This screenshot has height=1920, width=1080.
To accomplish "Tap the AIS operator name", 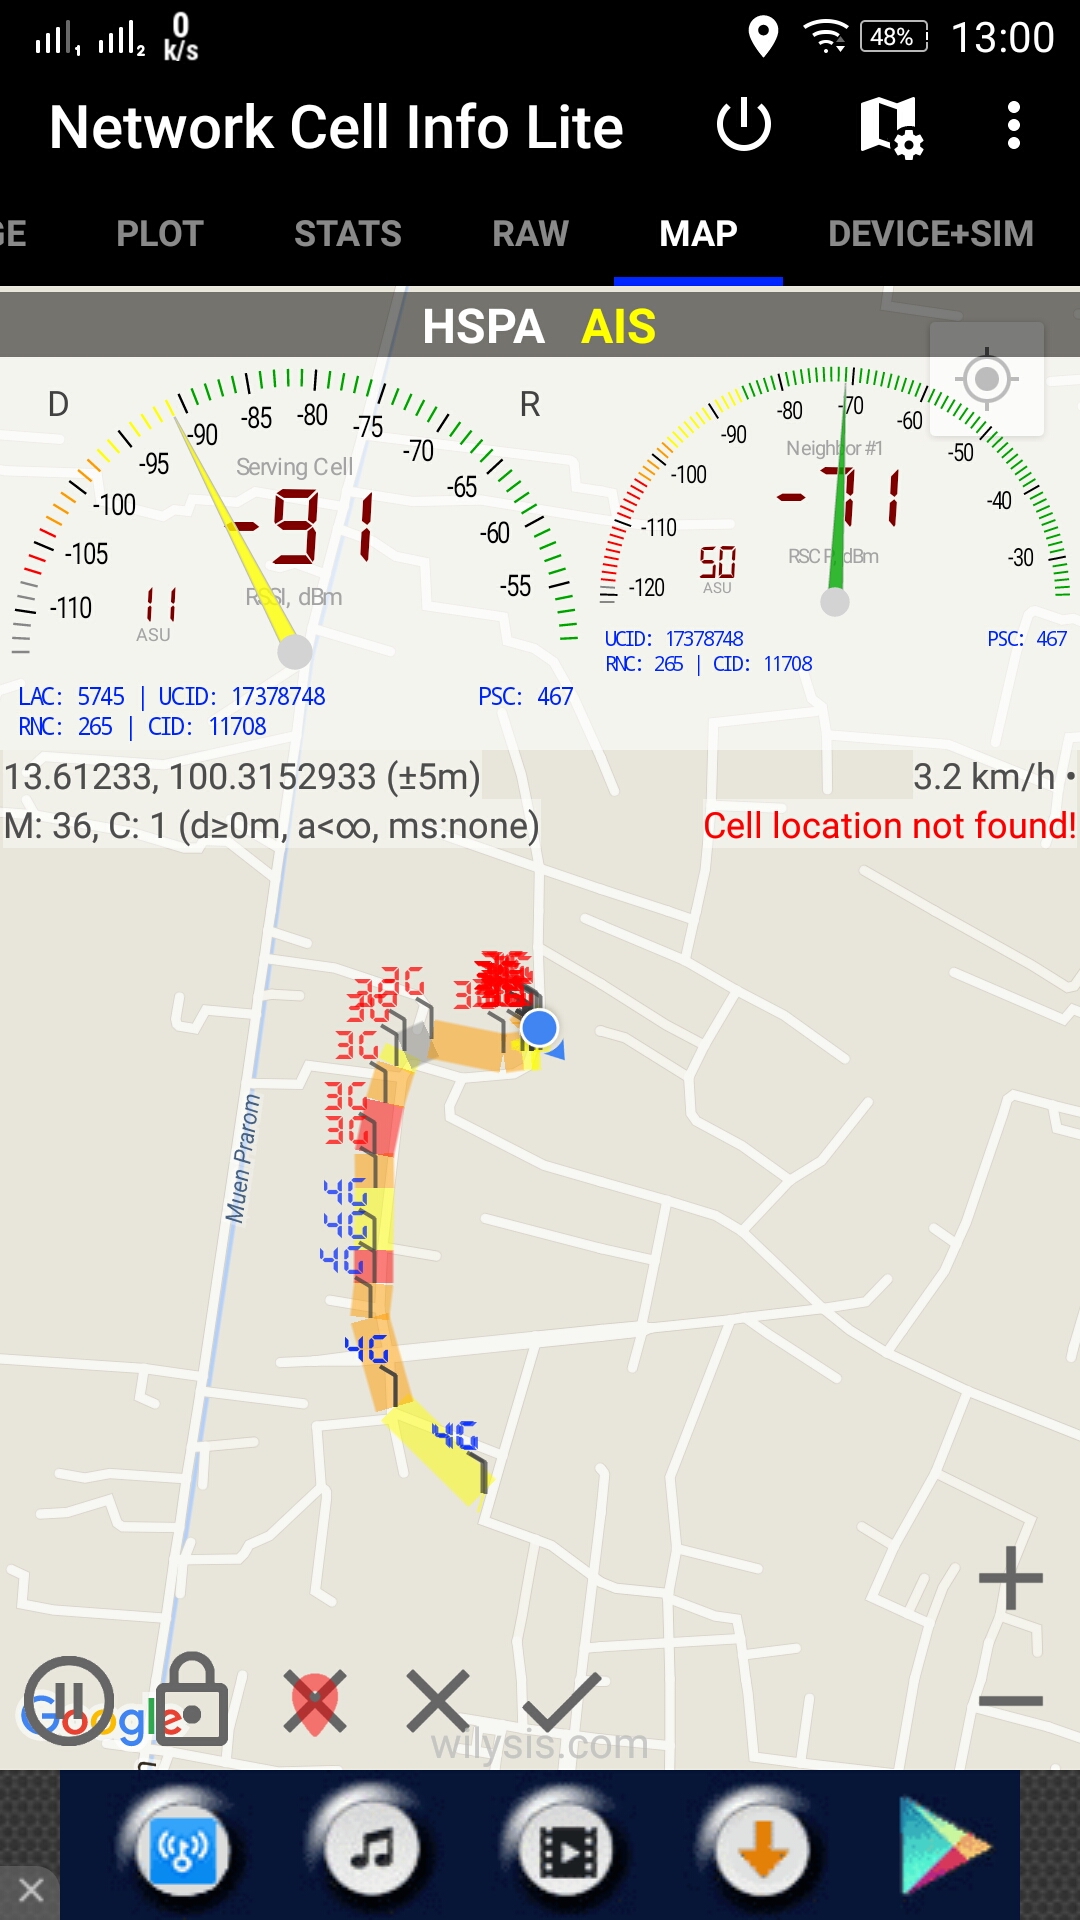I will (x=618, y=326).
